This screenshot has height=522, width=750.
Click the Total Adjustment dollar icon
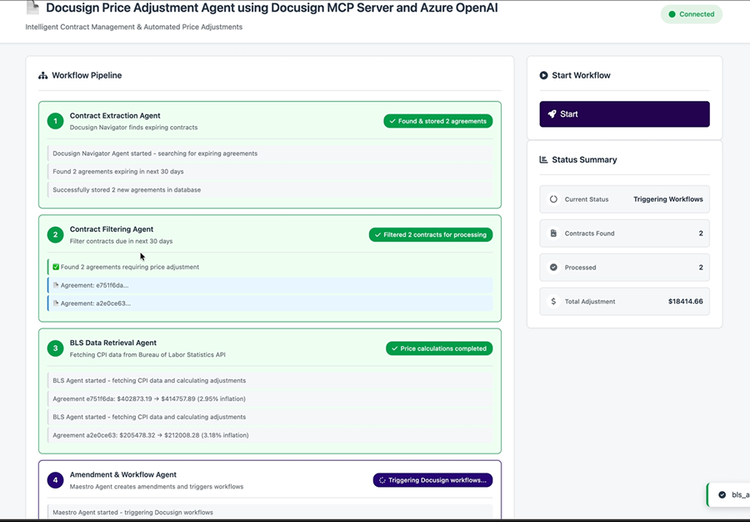click(x=553, y=301)
